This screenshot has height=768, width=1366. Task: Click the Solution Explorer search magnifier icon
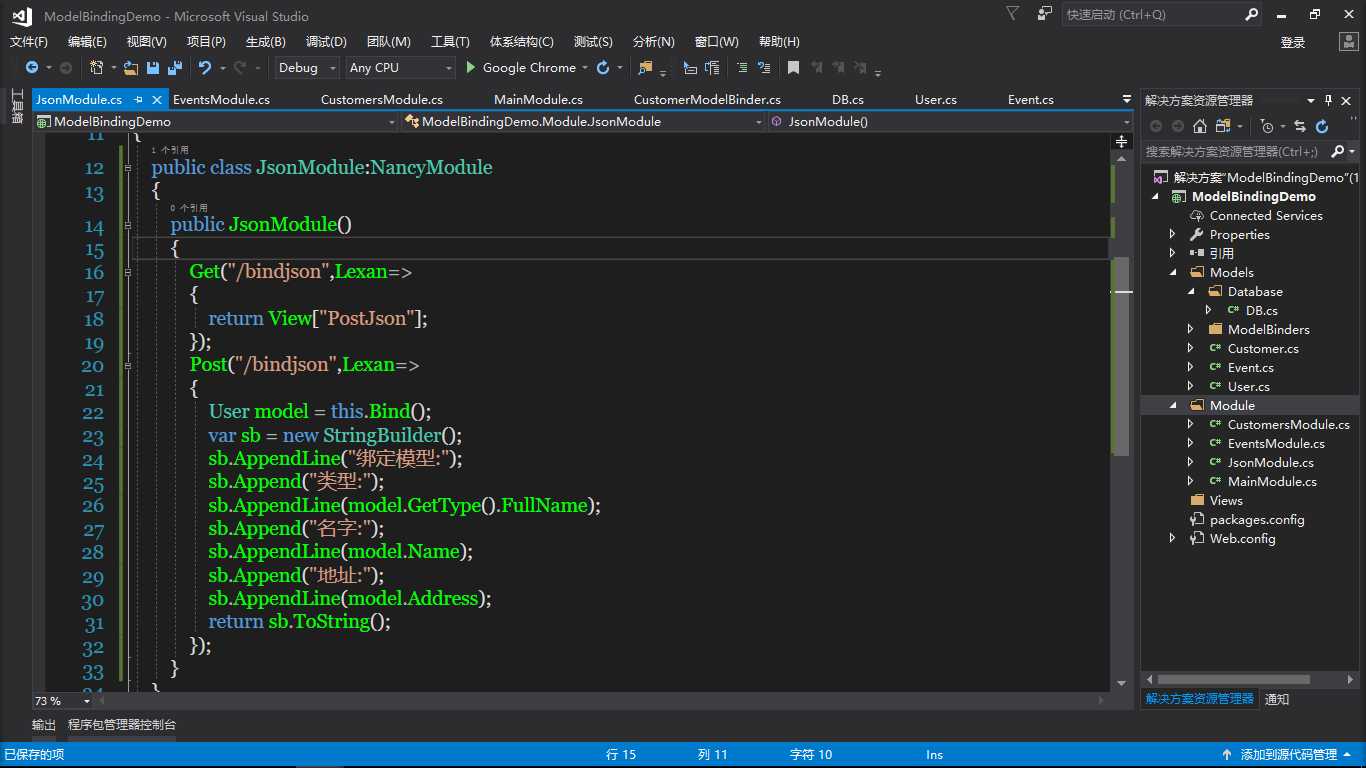click(1338, 151)
